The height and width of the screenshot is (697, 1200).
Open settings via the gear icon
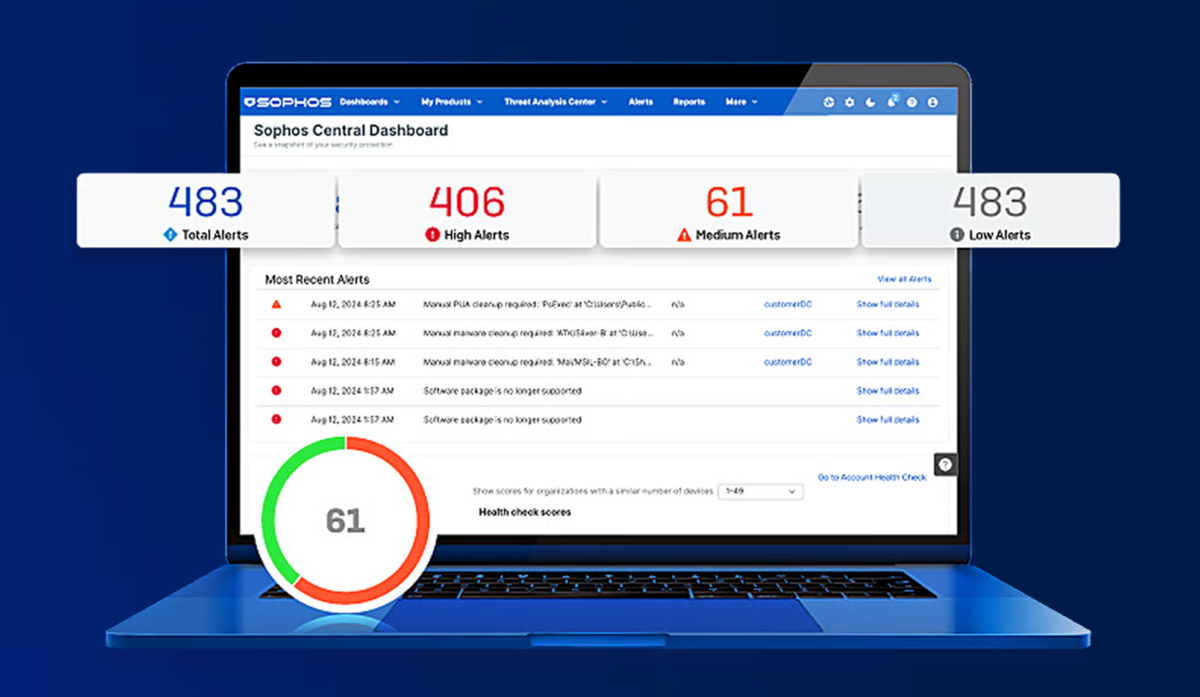pyautogui.click(x=850, y=102)
